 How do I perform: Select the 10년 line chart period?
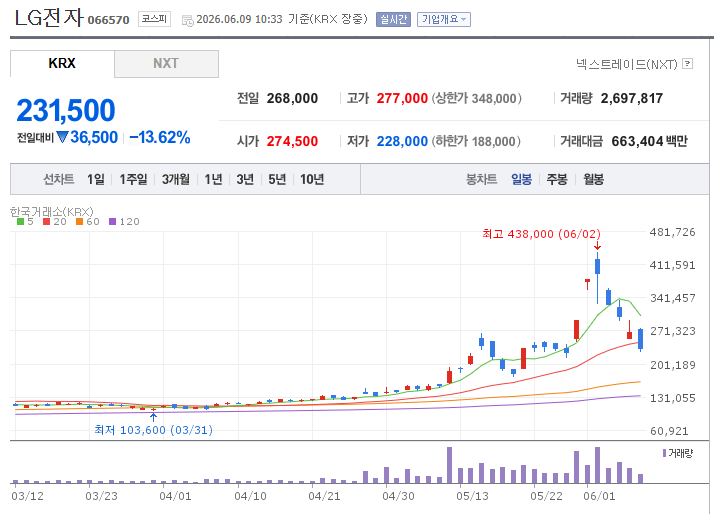click(312, 179)
